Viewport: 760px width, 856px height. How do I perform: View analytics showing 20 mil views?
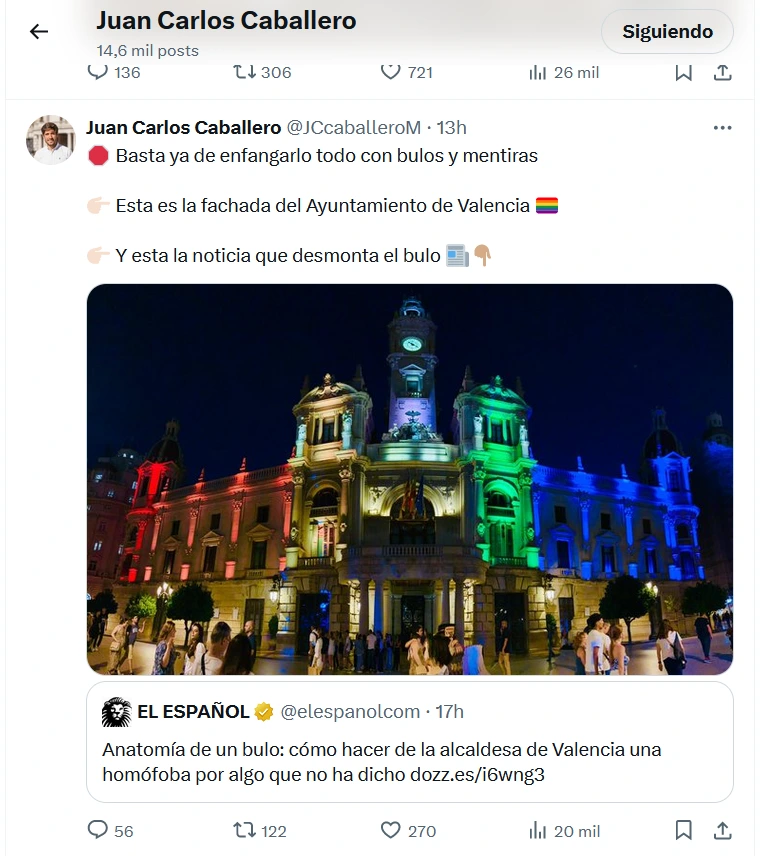pyautogui.click(x=565, y=831)
